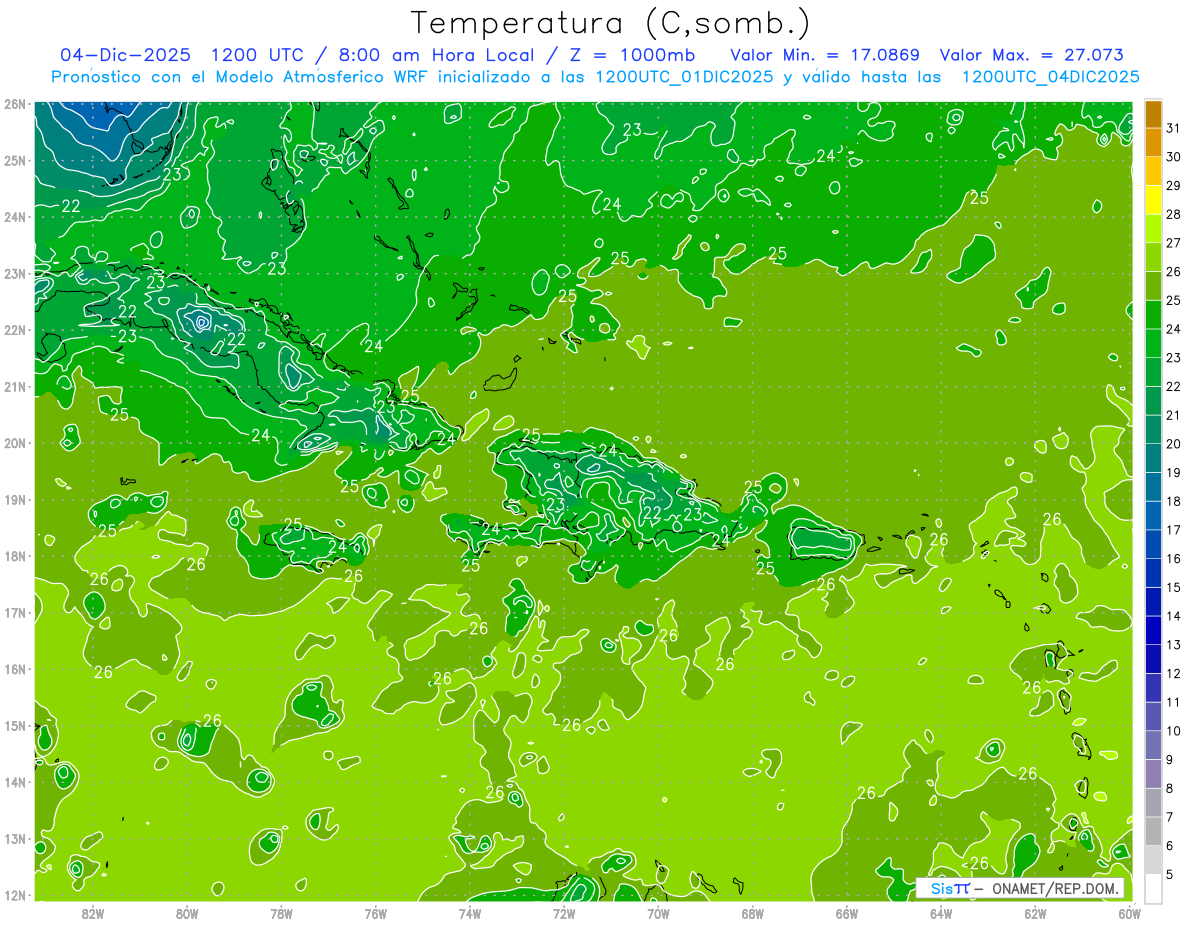Screen dimensions: 1200x927
Task: Click the longitude label "76W"
Action: [x=375, y=913]
